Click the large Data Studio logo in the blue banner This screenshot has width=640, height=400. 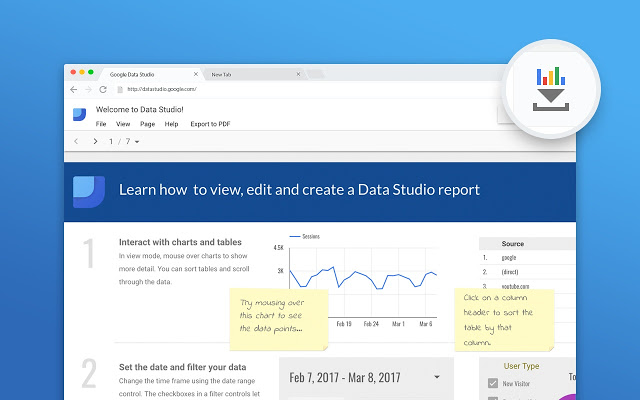(89, 192)
